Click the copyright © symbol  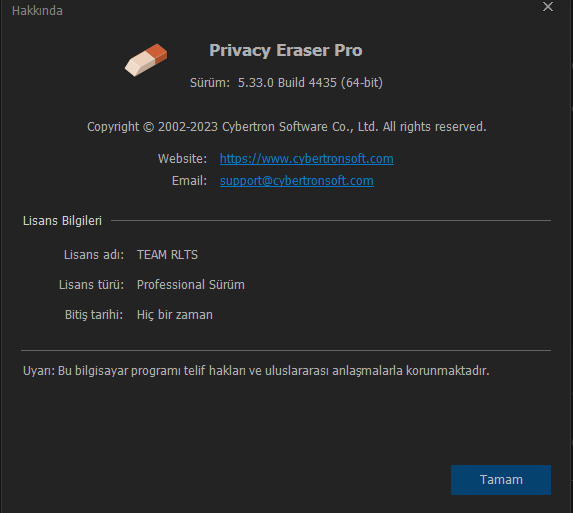point(148,127)
